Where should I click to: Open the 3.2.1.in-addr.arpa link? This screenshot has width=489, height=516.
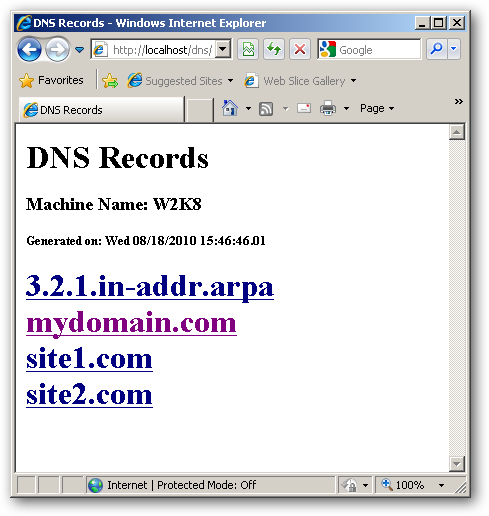(150, 287)
